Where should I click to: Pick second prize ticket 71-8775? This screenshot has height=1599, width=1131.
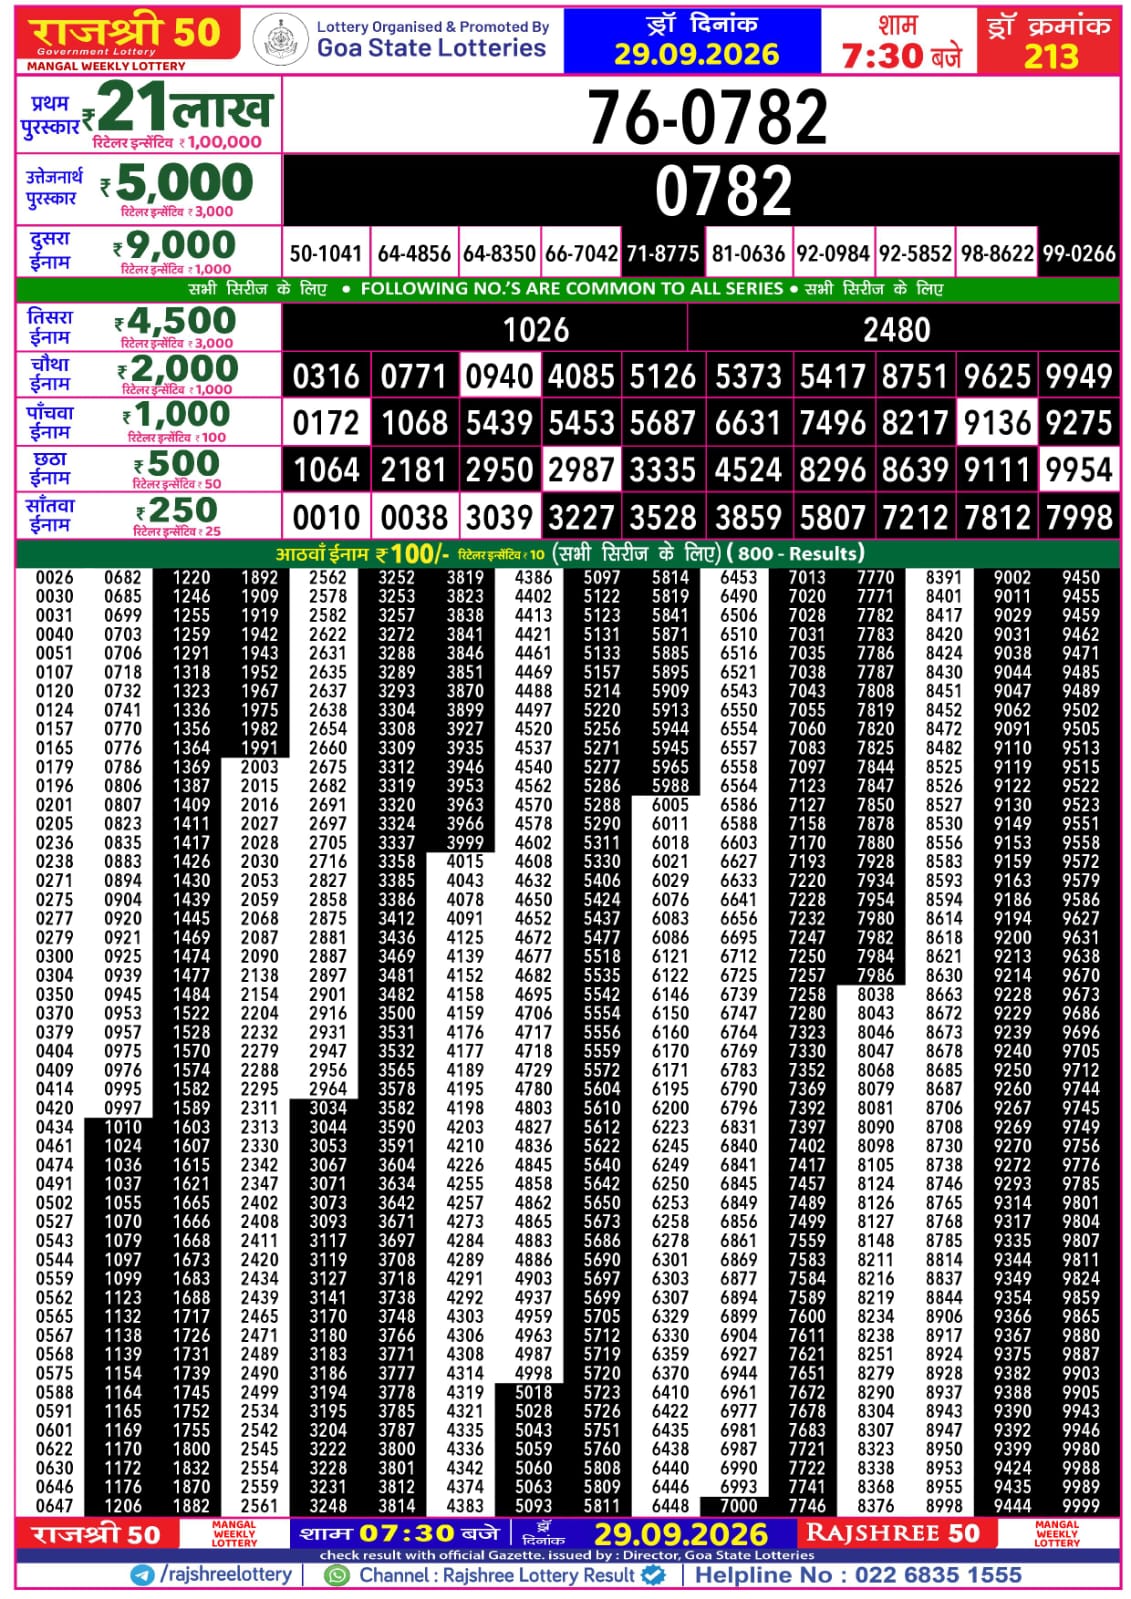coord(662,254)
